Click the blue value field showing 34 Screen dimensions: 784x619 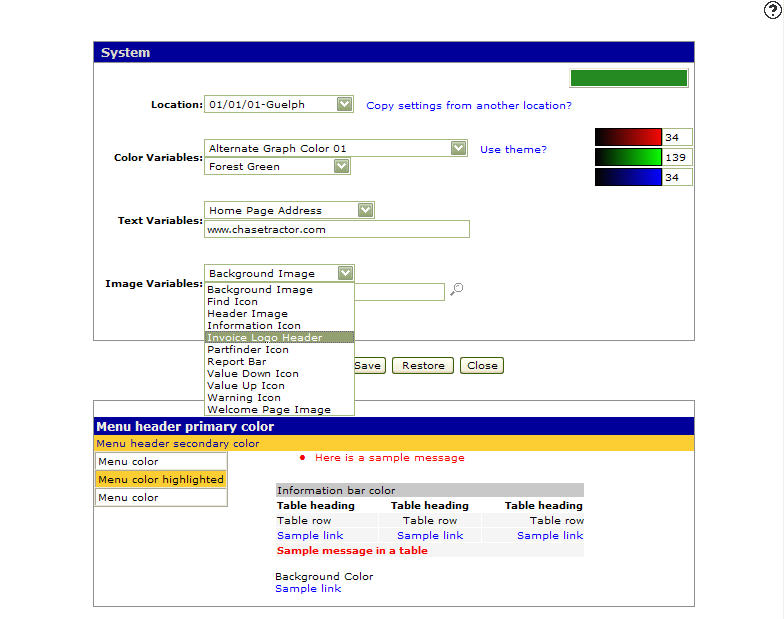pyautogui.click(x=677, y=177)
